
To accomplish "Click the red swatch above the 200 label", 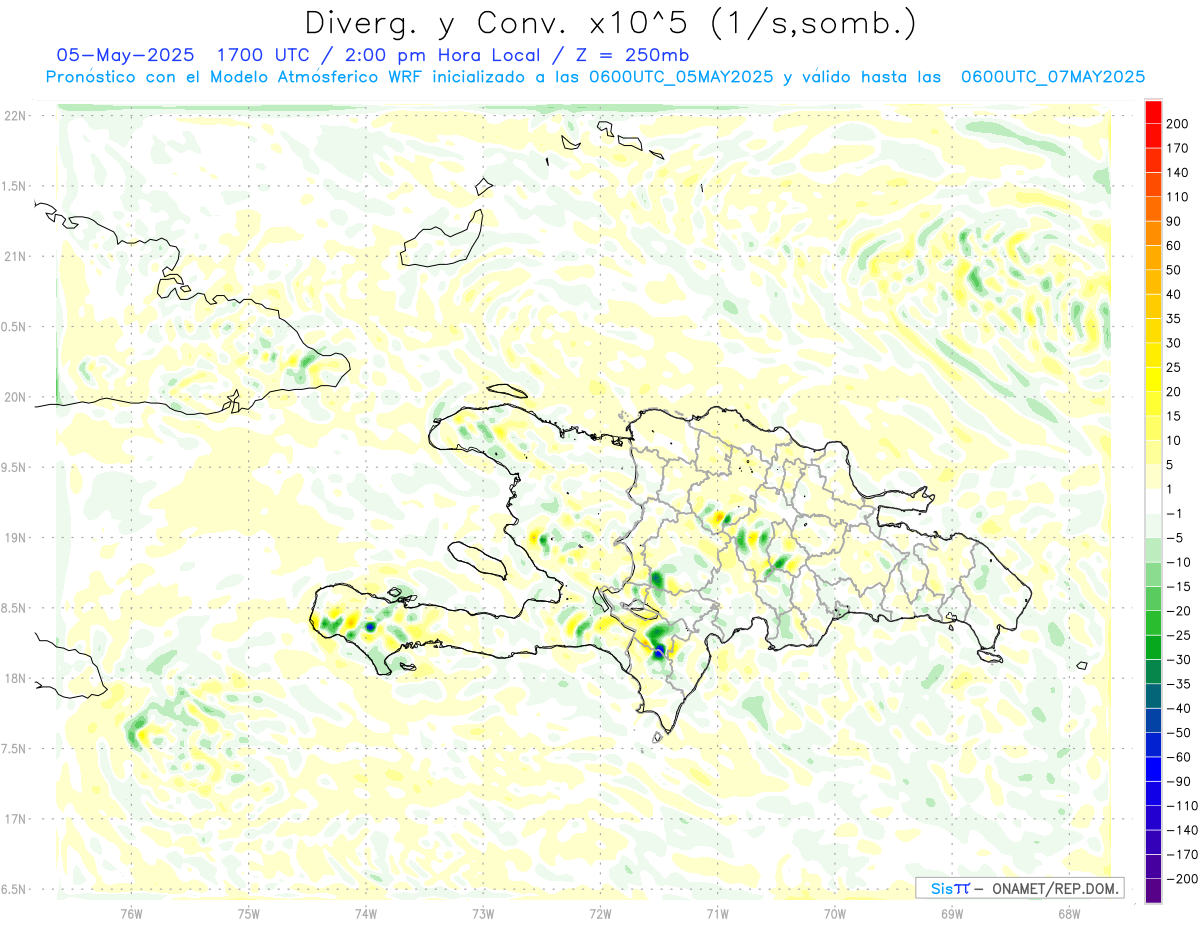I will tap(1154, 111).
